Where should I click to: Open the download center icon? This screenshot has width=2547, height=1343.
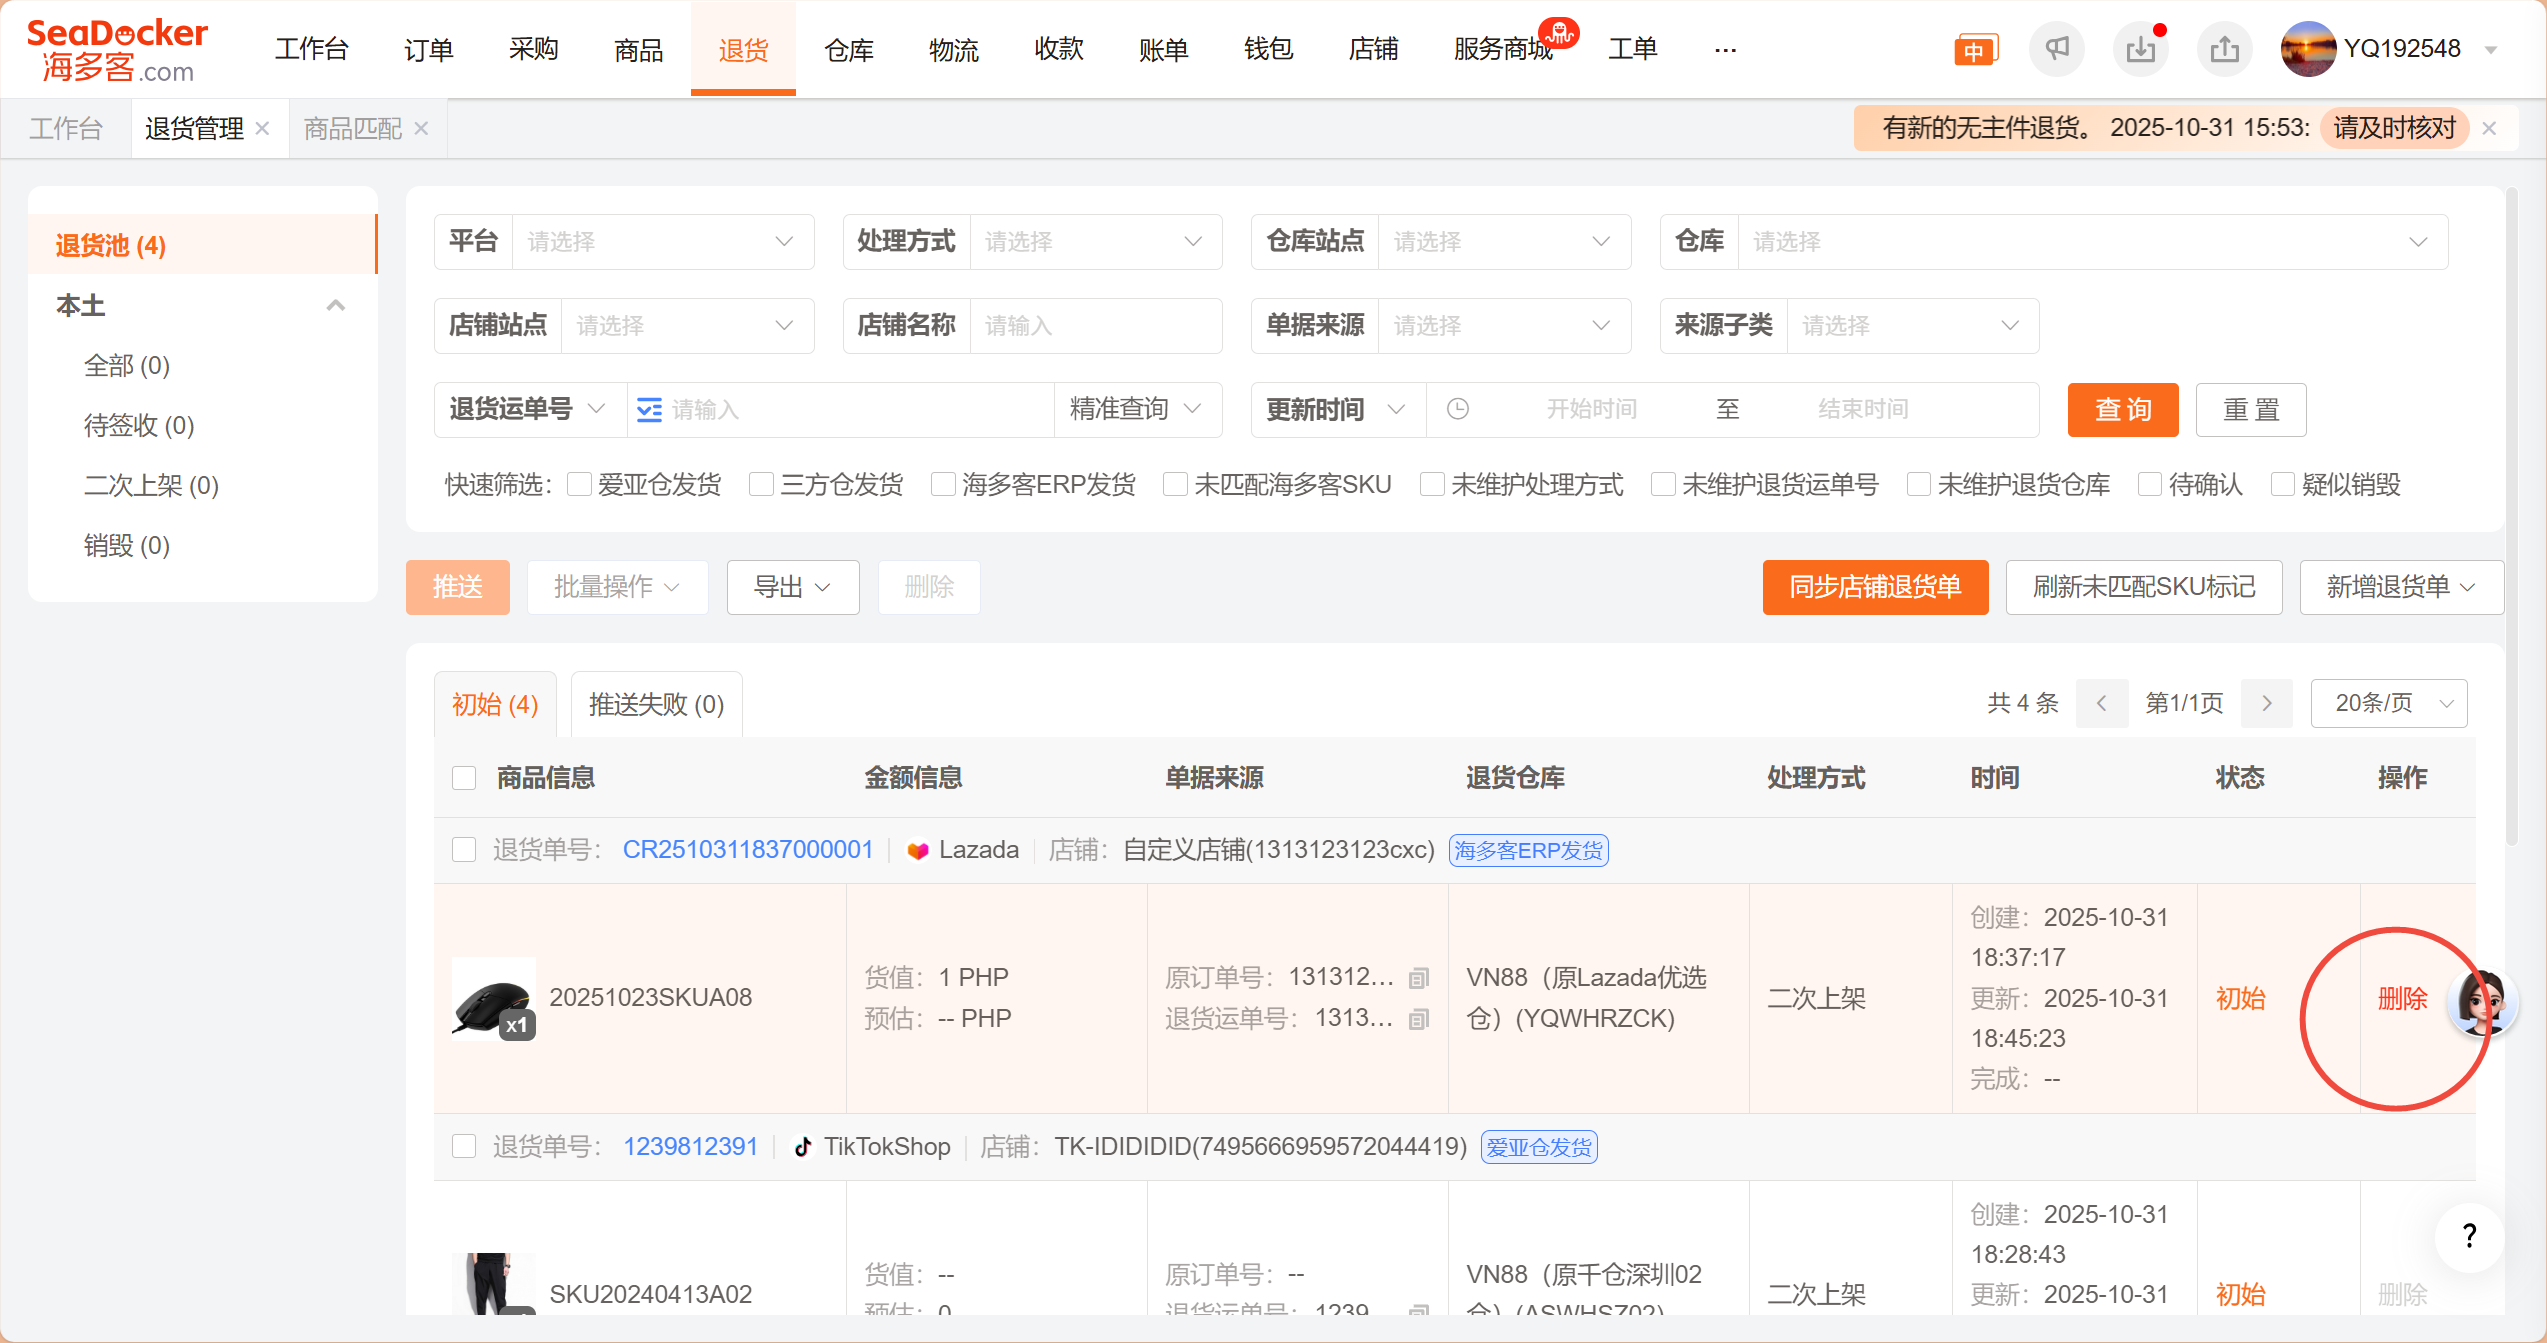click(2140, 49)
